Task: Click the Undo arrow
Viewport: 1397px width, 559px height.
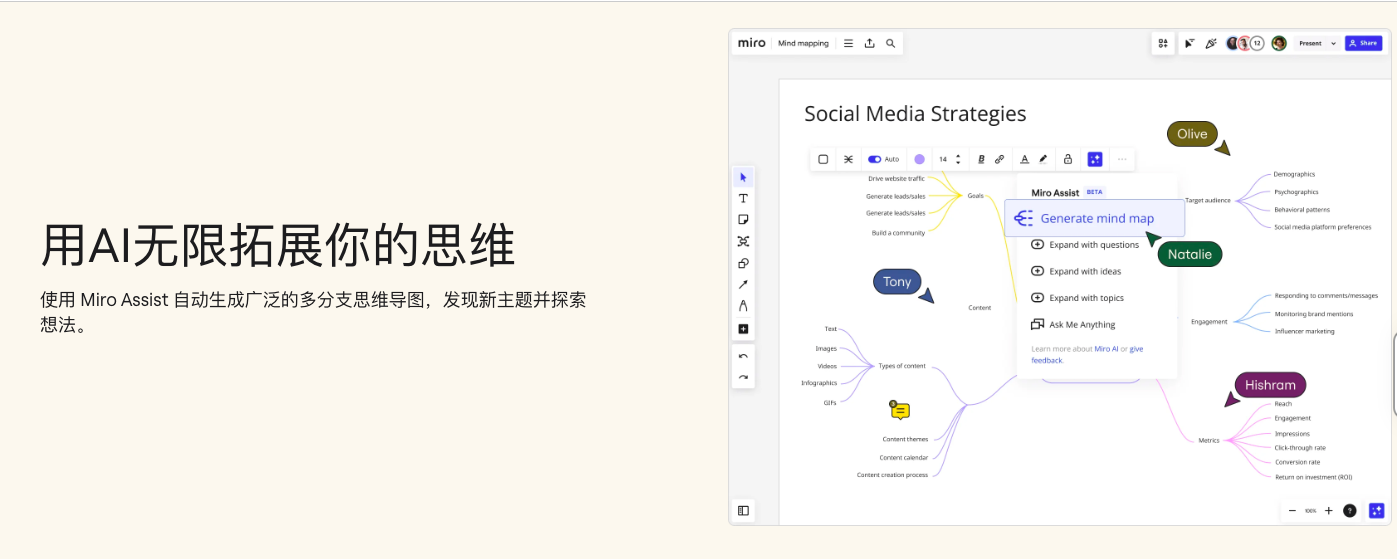Action: (x=743, y=356)
